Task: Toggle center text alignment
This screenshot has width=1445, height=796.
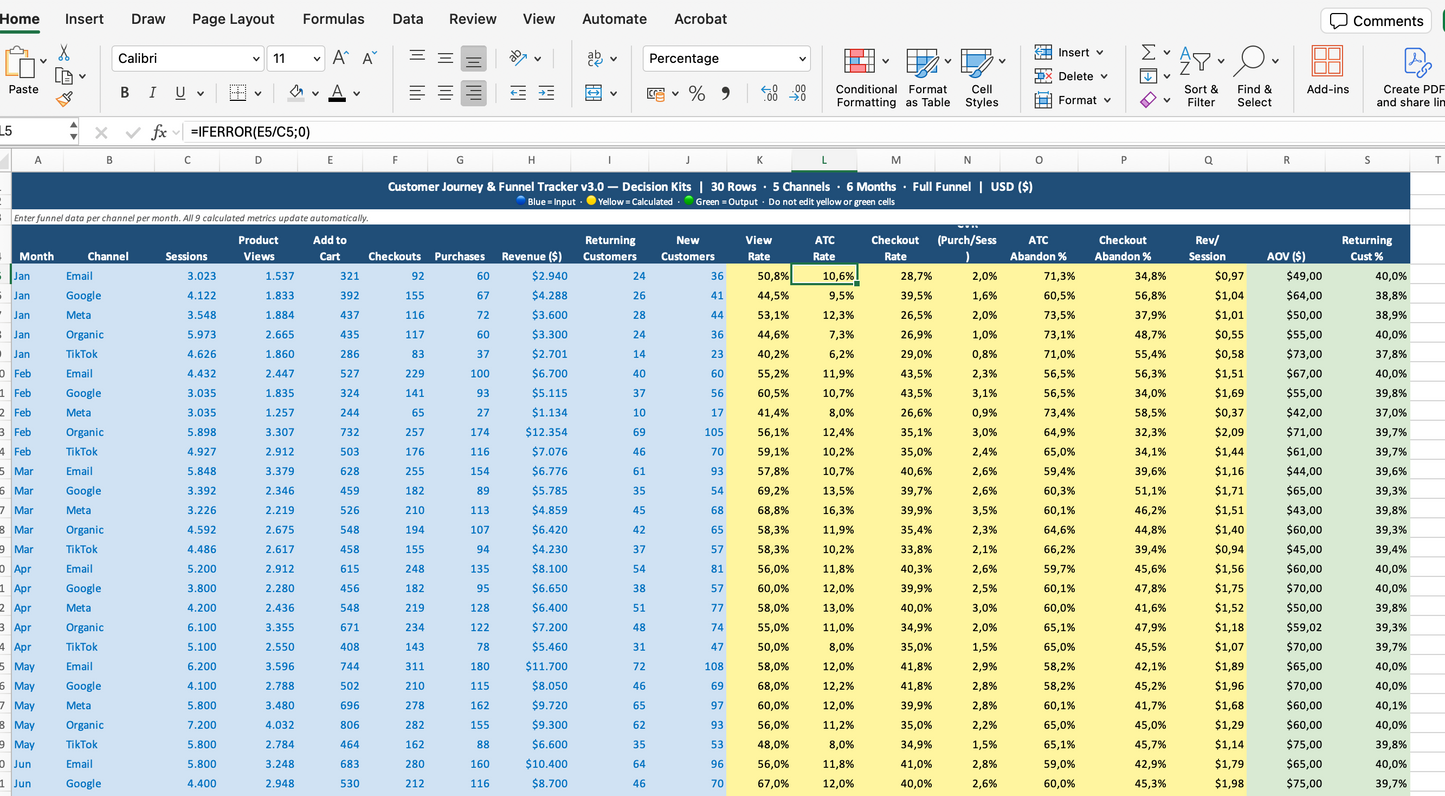Action: coord(446,93)
